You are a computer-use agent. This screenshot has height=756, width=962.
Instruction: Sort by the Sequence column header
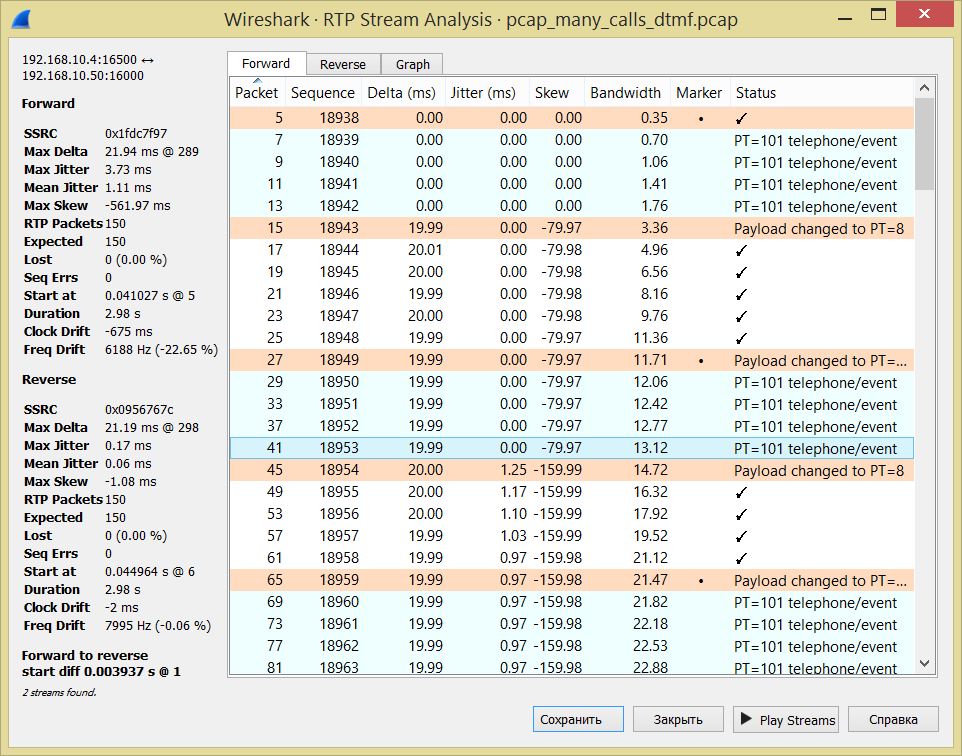[323, 93]
